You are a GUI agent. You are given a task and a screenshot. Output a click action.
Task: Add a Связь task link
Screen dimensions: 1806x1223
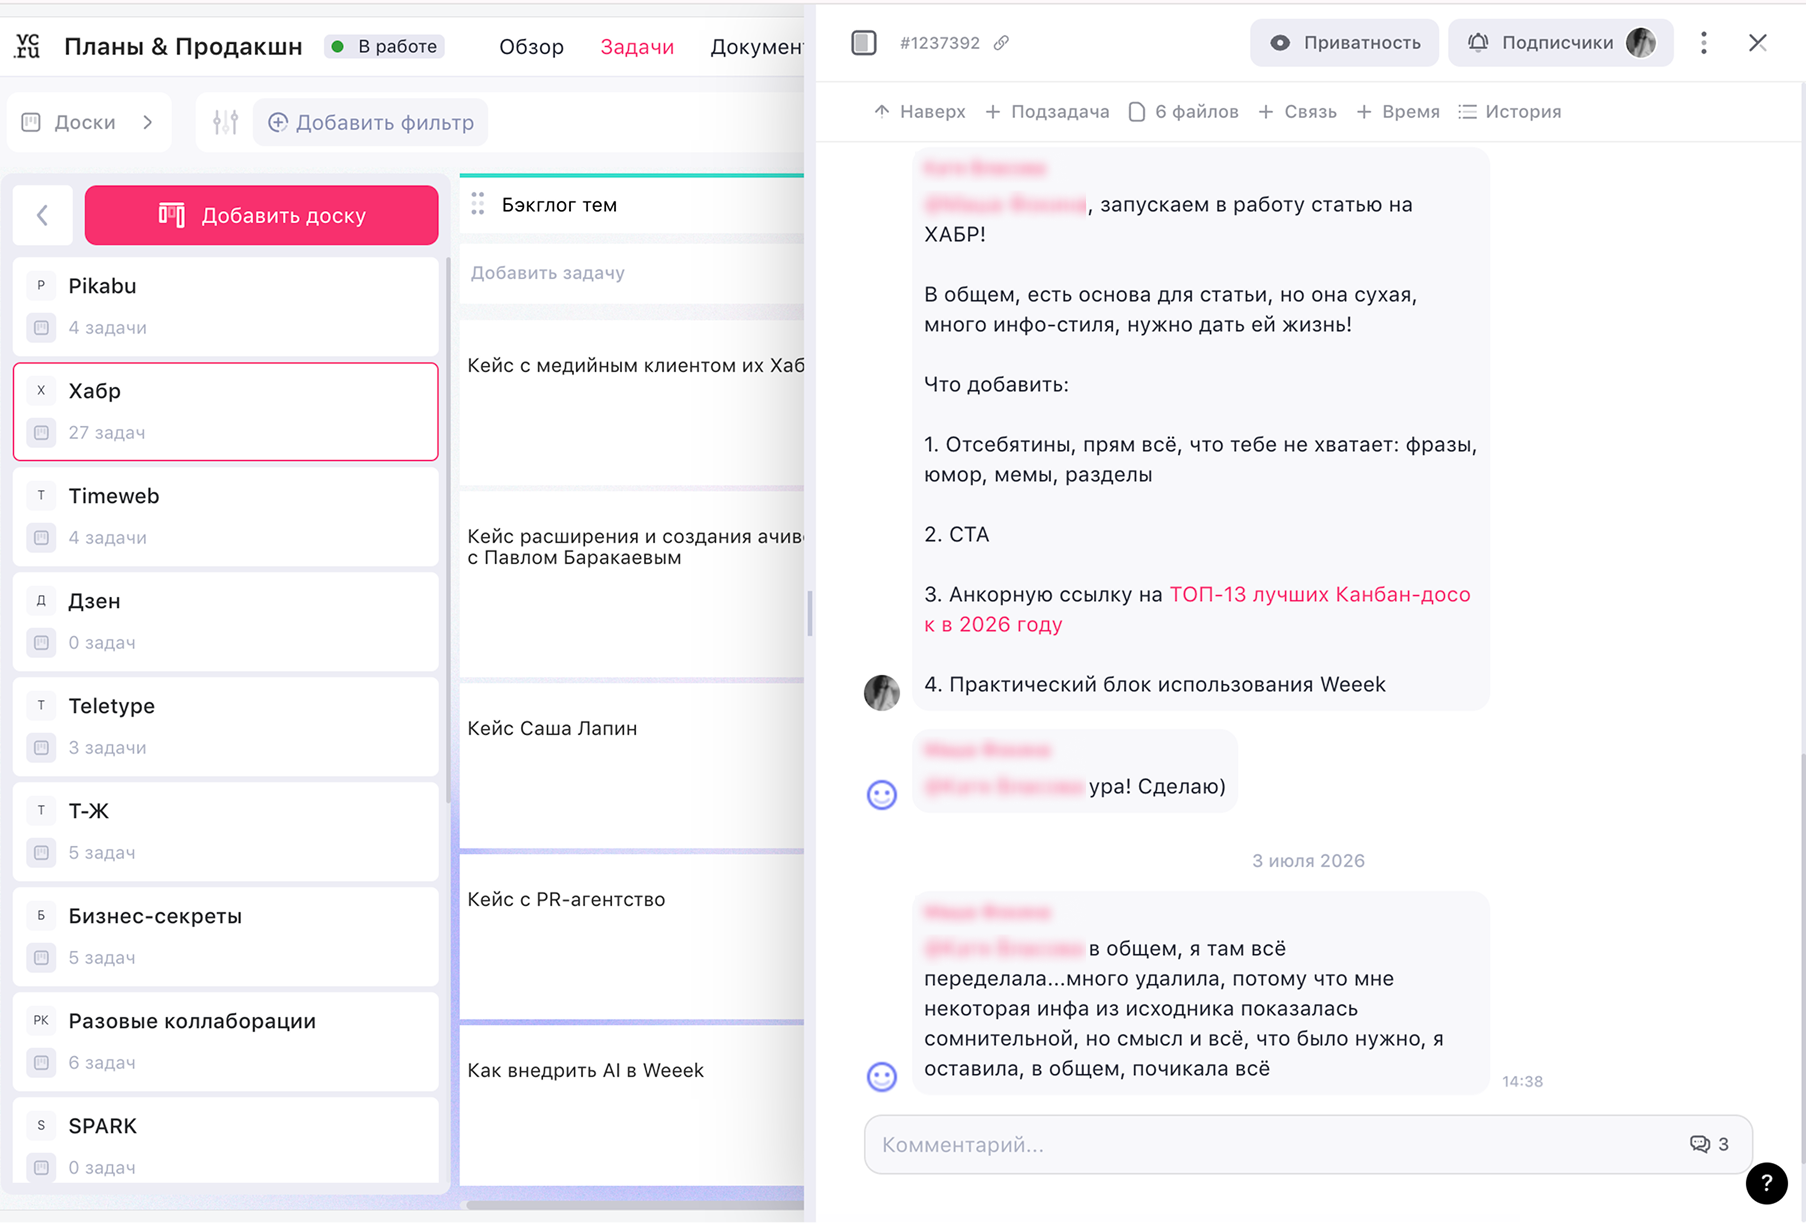(x=1297, y=111)
